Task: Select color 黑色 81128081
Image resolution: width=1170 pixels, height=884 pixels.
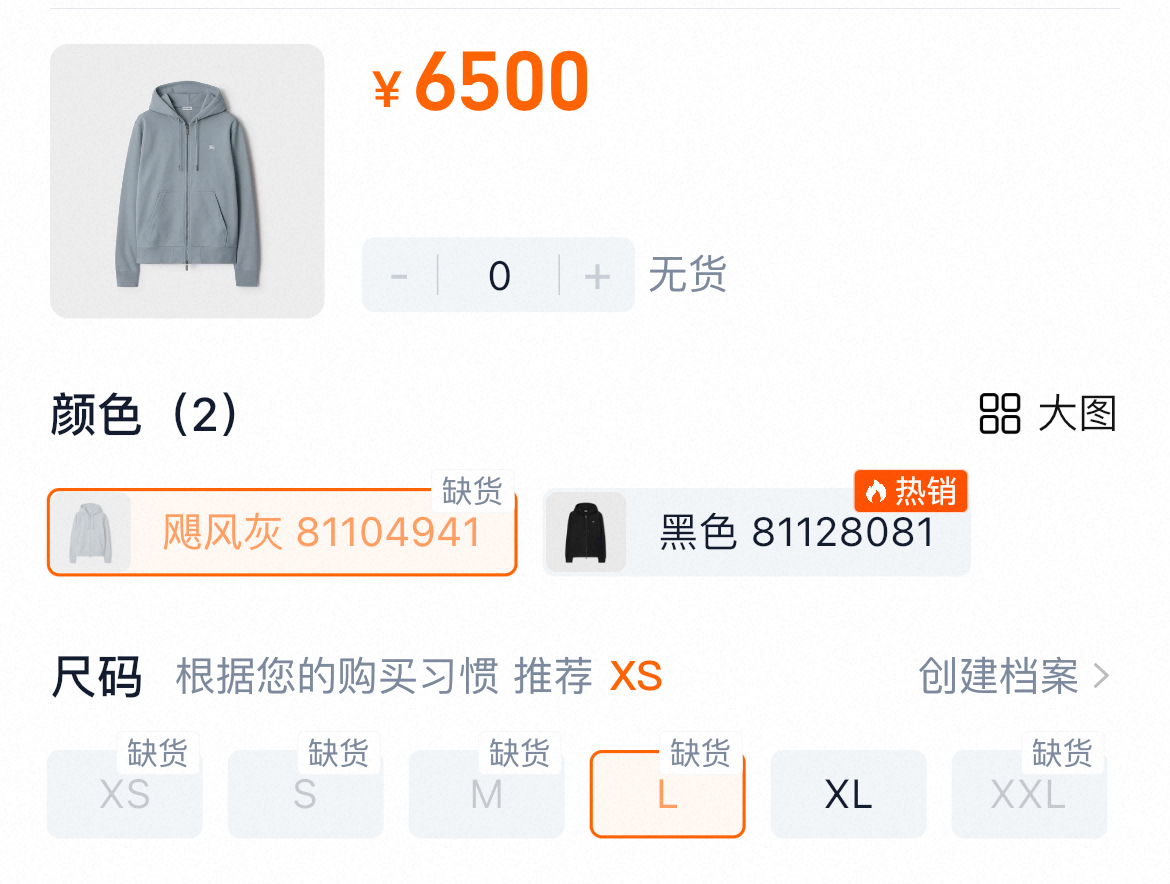Action: (x=757, y=532)
